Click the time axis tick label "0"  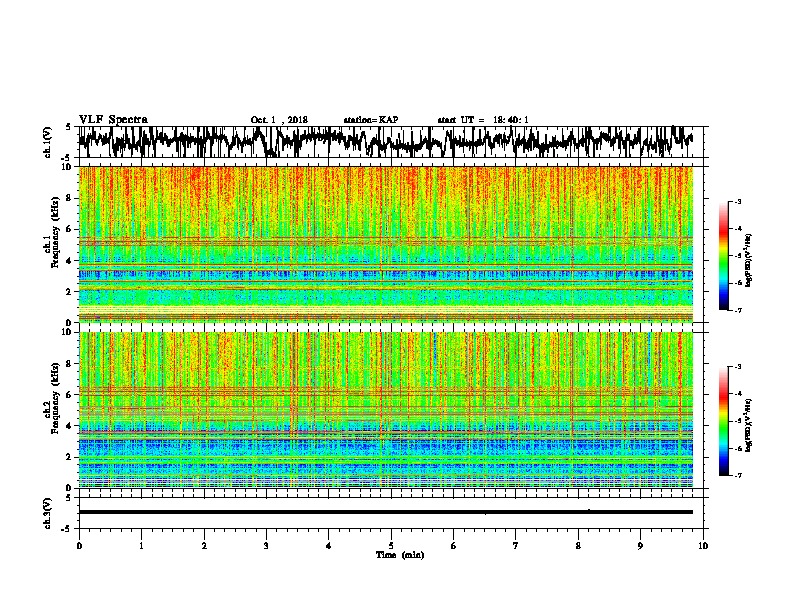[x=79, y=546]
